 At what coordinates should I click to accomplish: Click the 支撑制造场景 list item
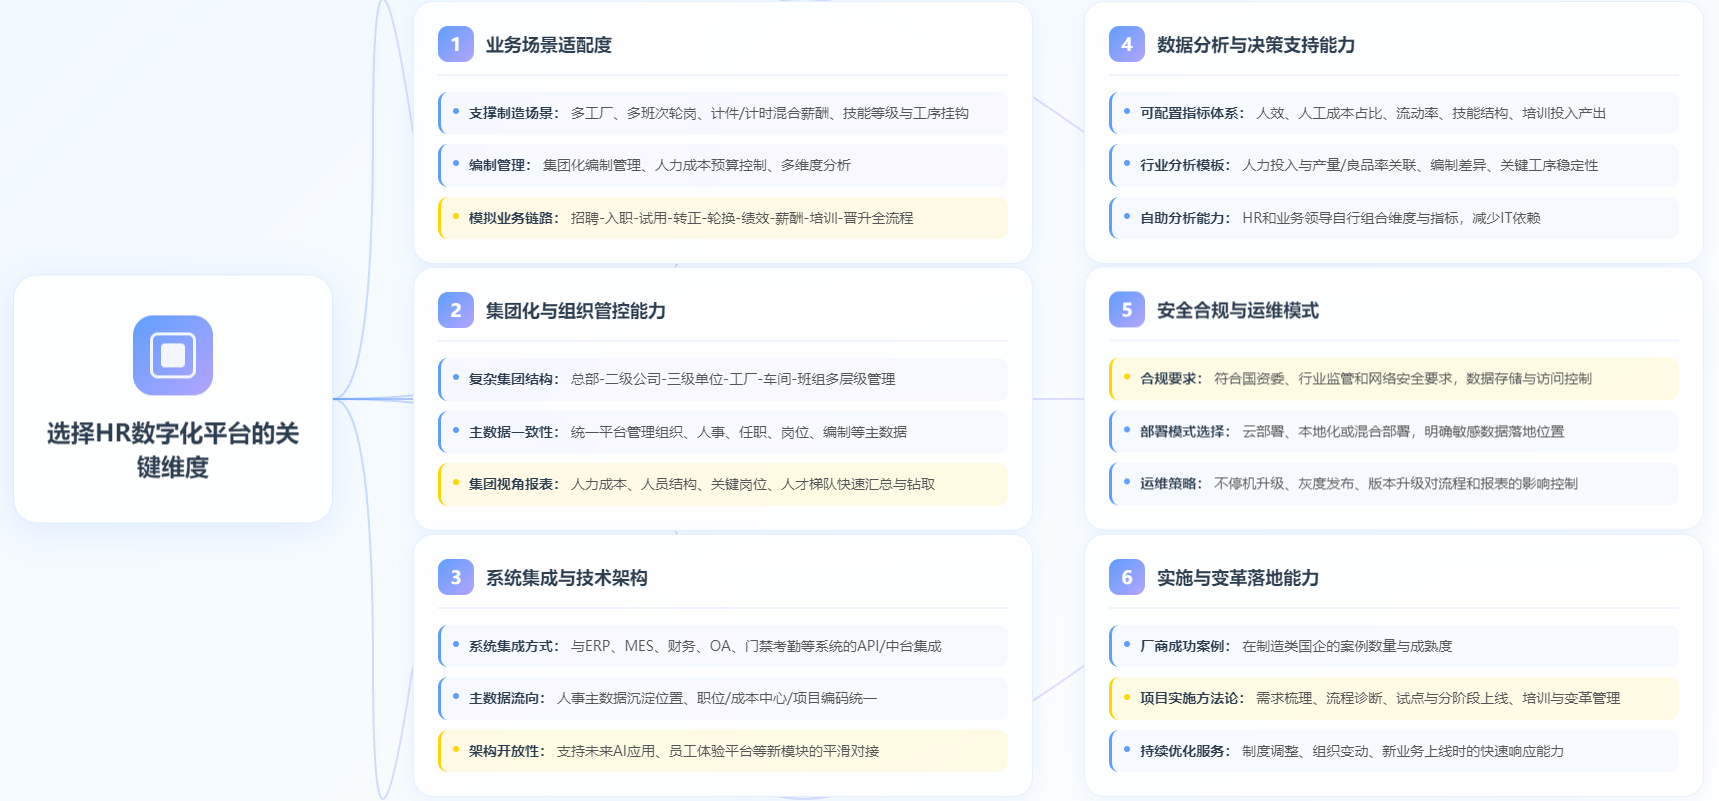(x=722, y=113)
